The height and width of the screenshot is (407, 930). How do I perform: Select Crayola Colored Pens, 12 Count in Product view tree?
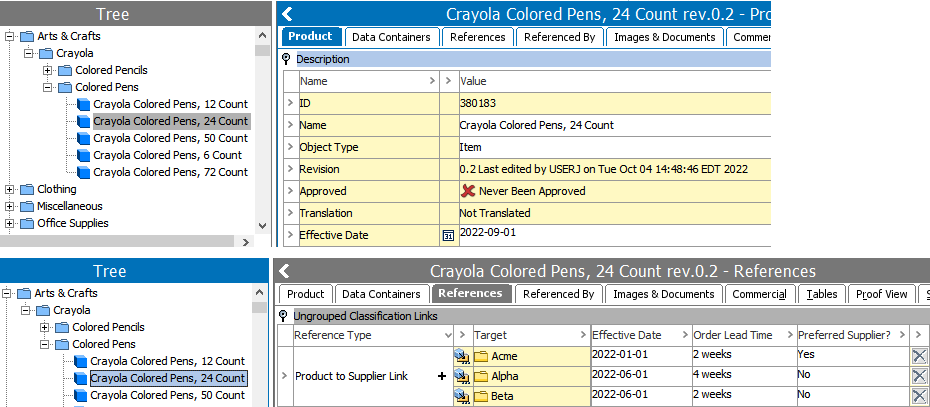pyautogui.click(x=170, y=104)
